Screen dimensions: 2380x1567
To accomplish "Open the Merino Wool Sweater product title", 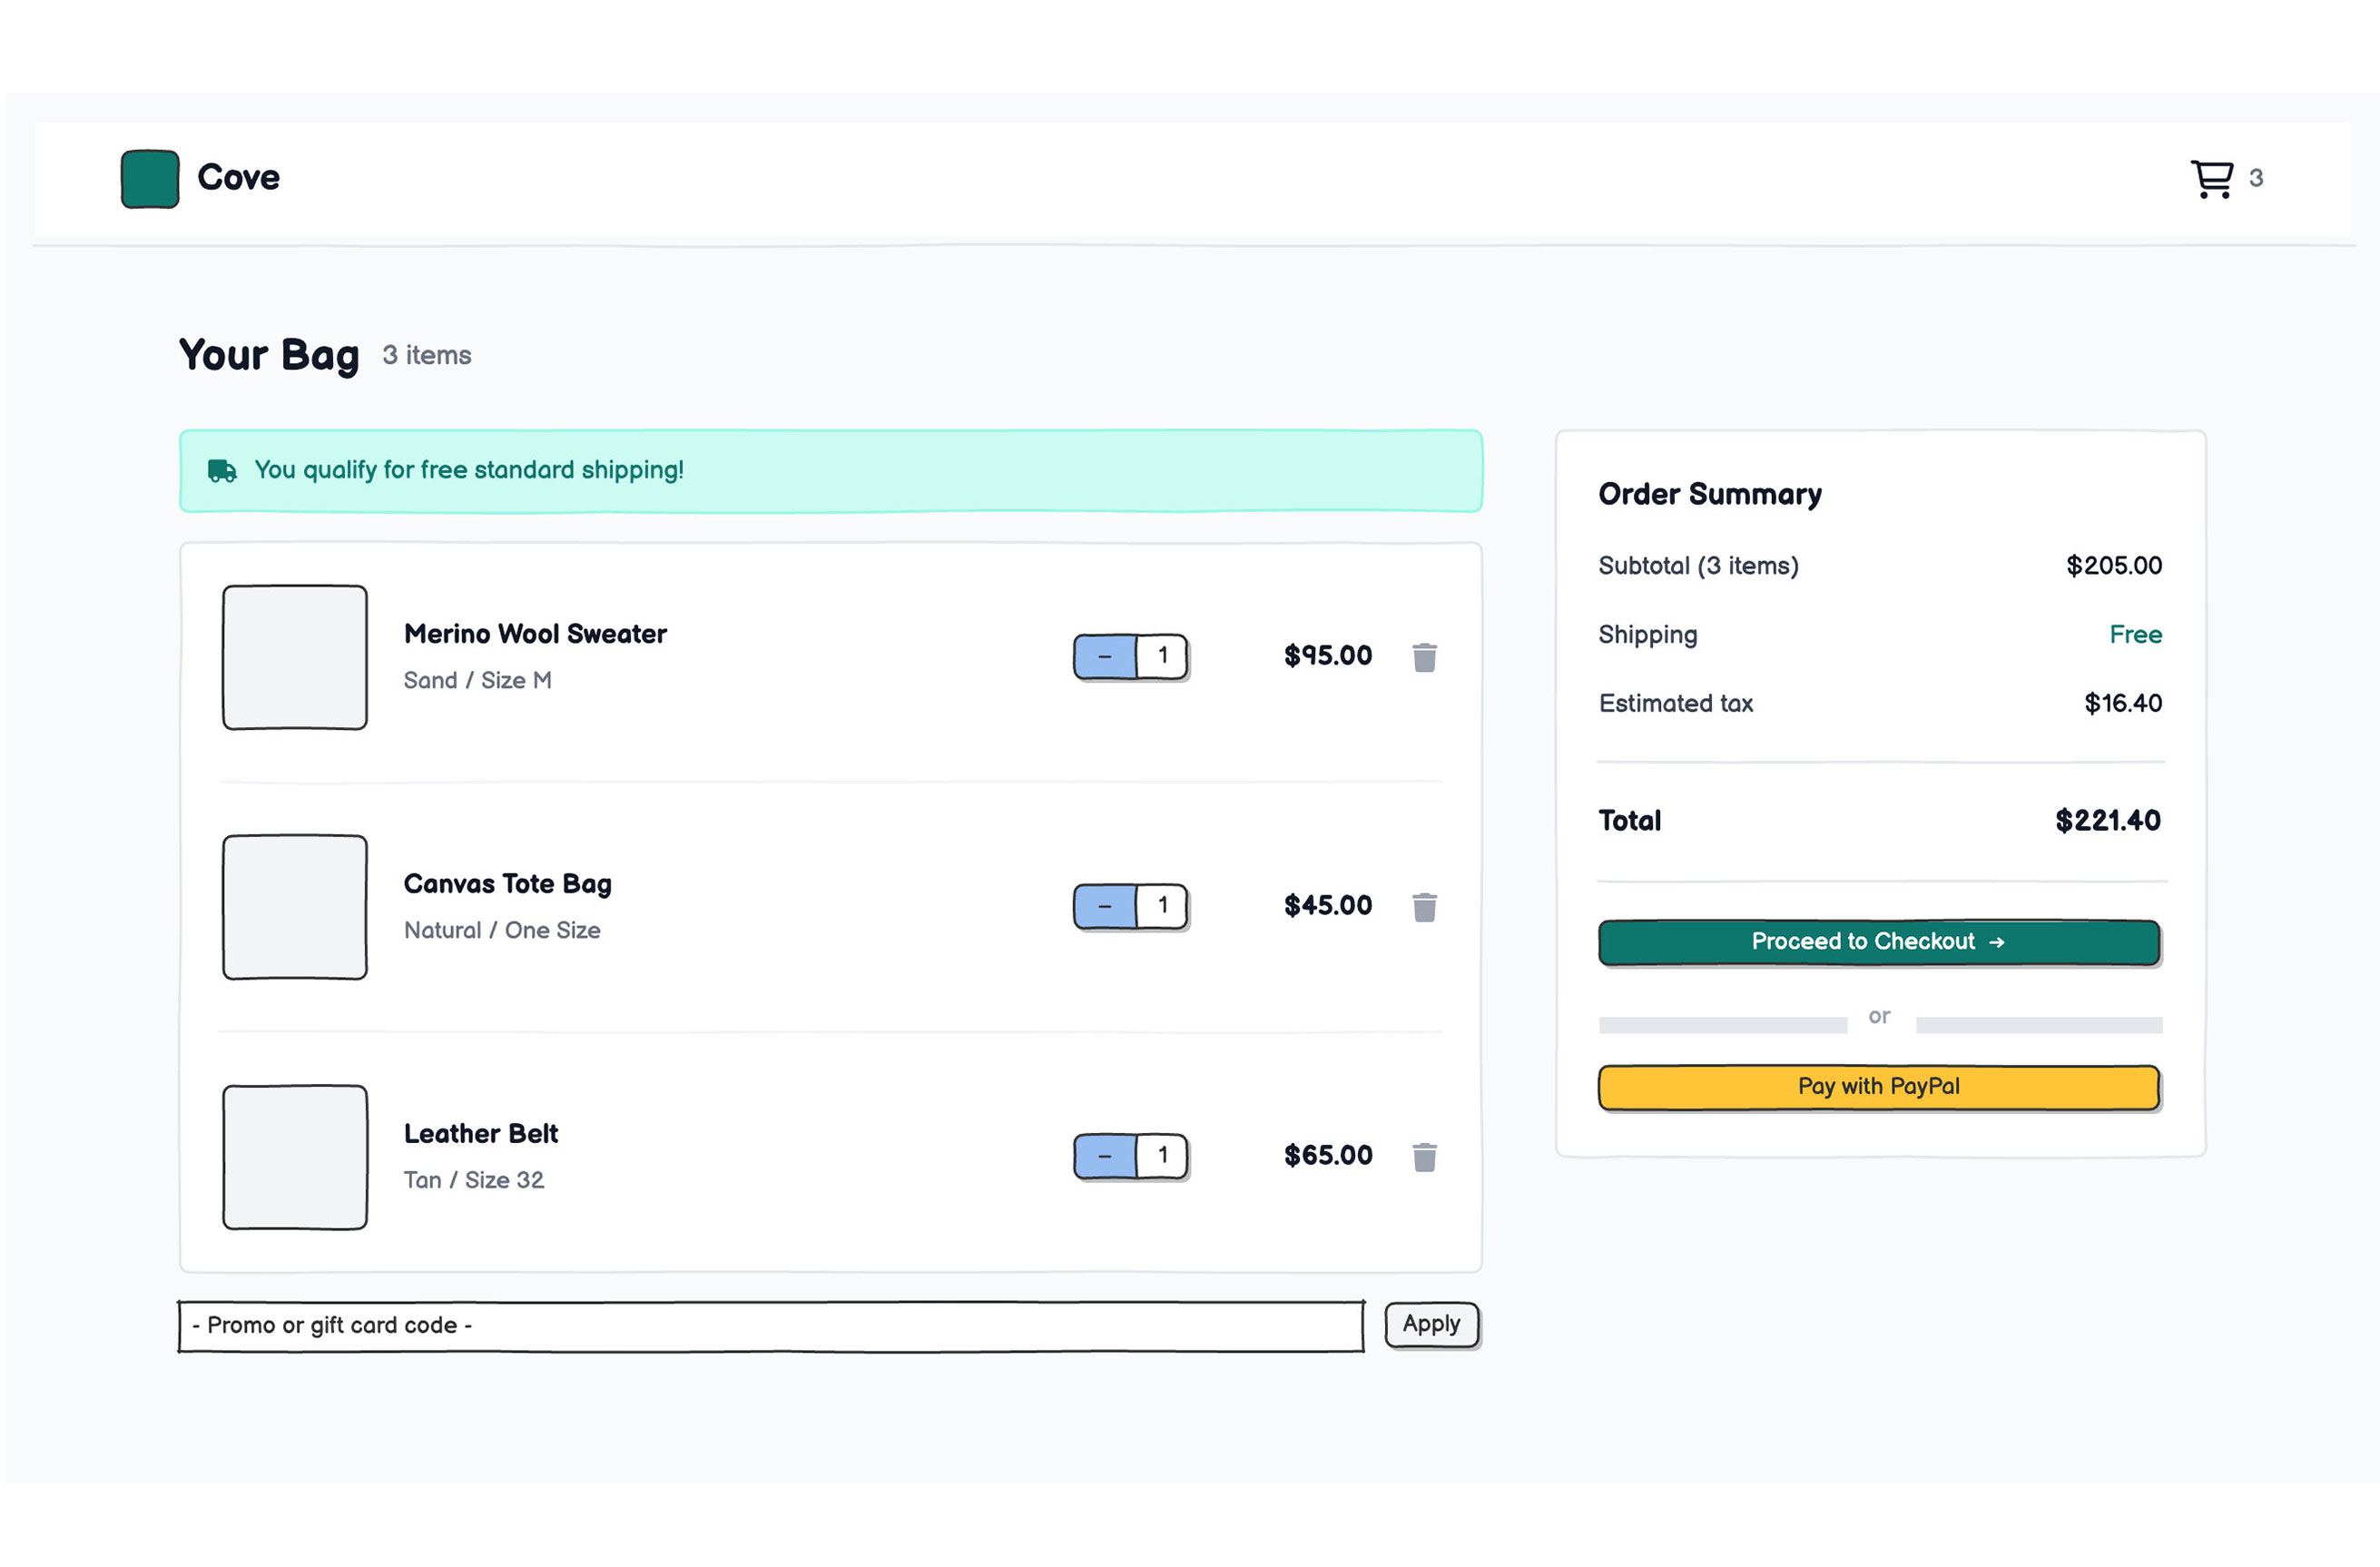I will 535,635.
